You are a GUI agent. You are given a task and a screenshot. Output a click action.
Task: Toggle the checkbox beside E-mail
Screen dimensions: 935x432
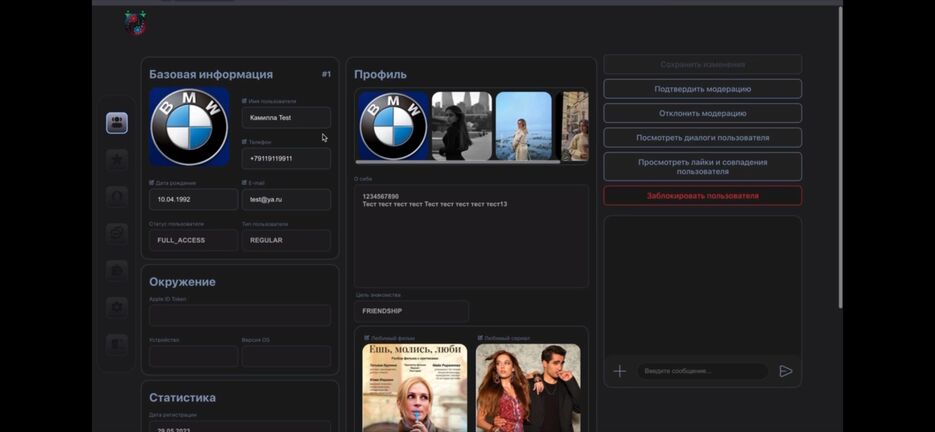(244, 183)
